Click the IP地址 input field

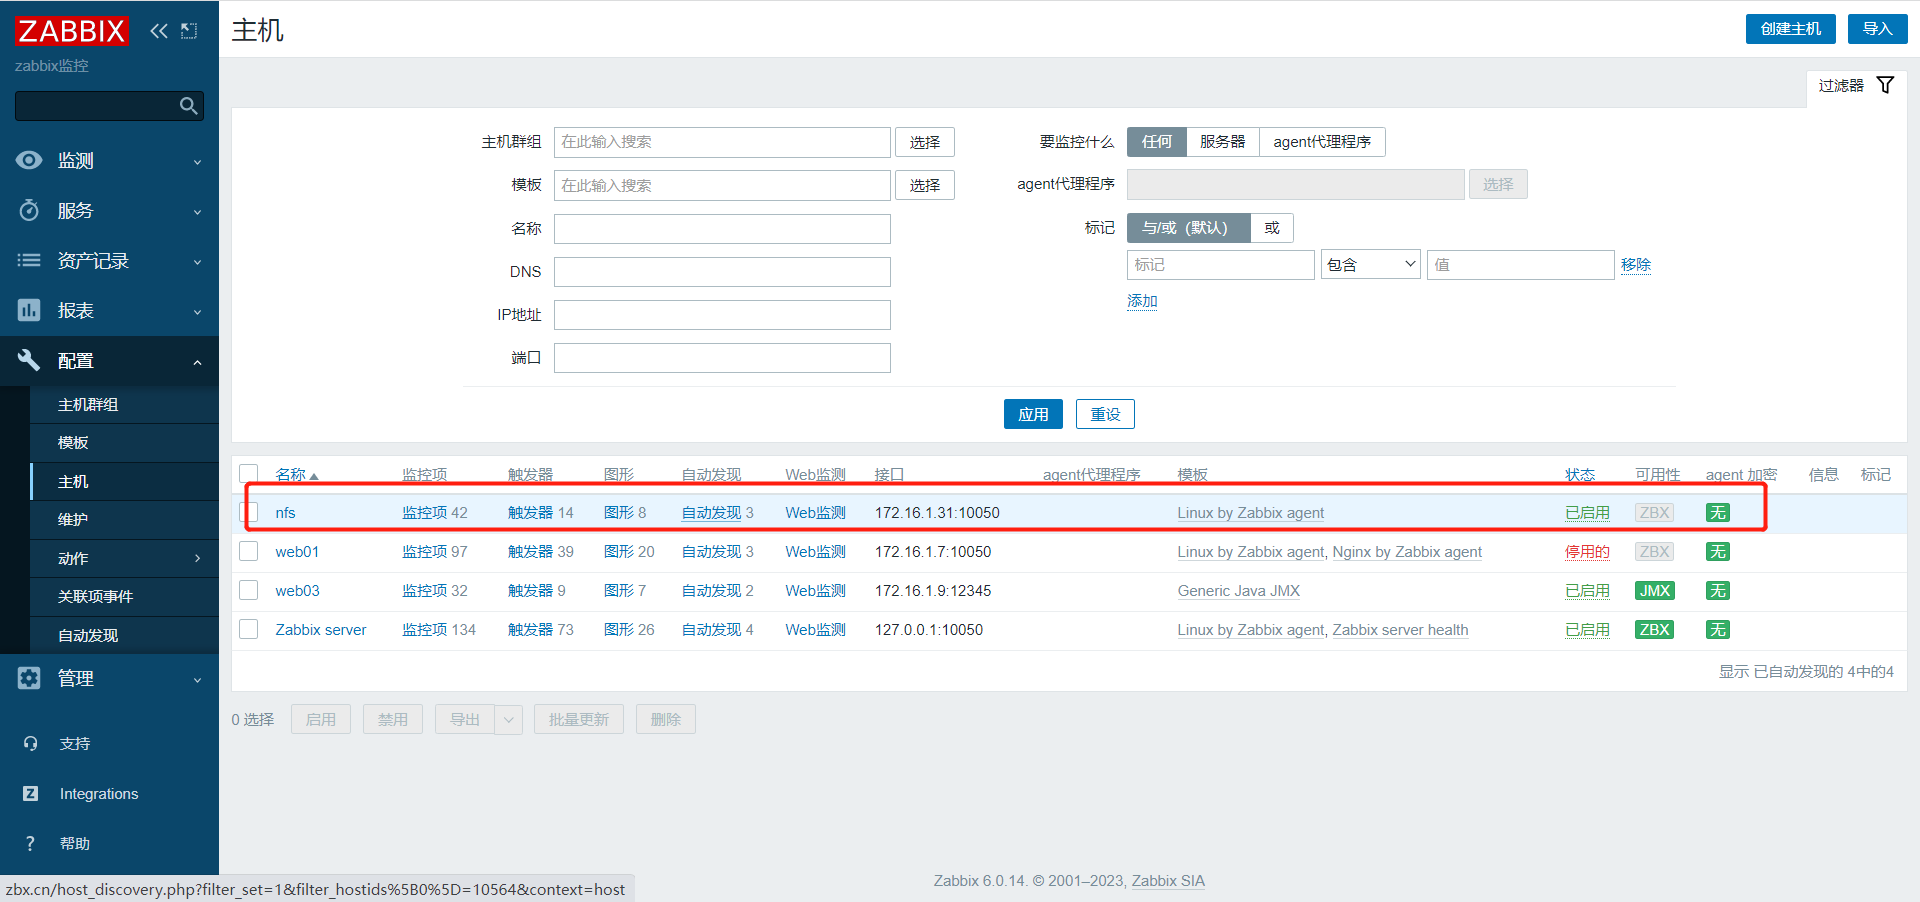(x=722, y=315)
